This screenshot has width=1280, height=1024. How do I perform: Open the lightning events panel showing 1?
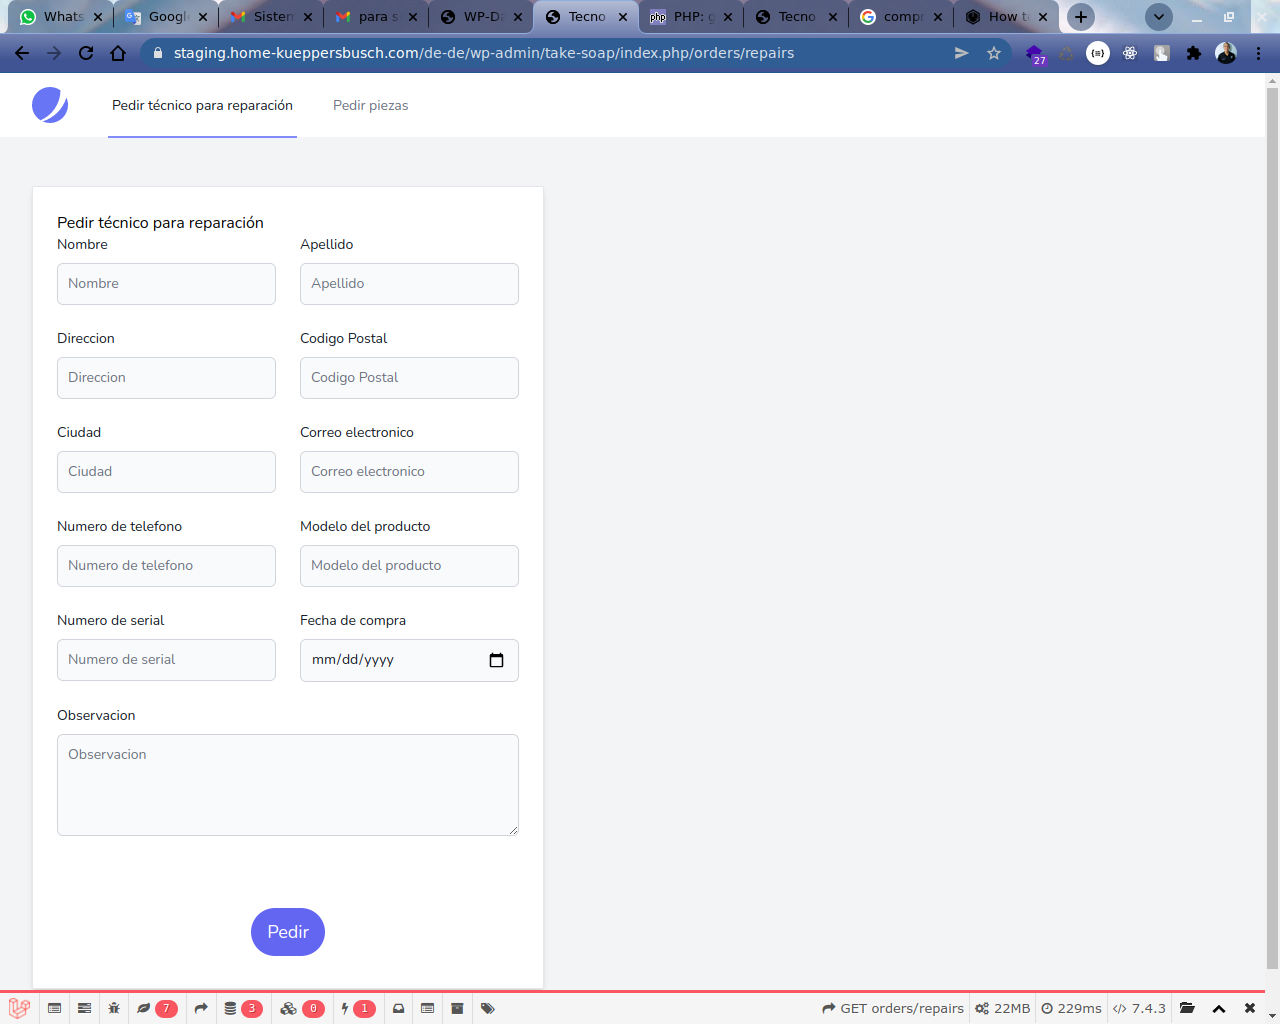pos(357,1008)
